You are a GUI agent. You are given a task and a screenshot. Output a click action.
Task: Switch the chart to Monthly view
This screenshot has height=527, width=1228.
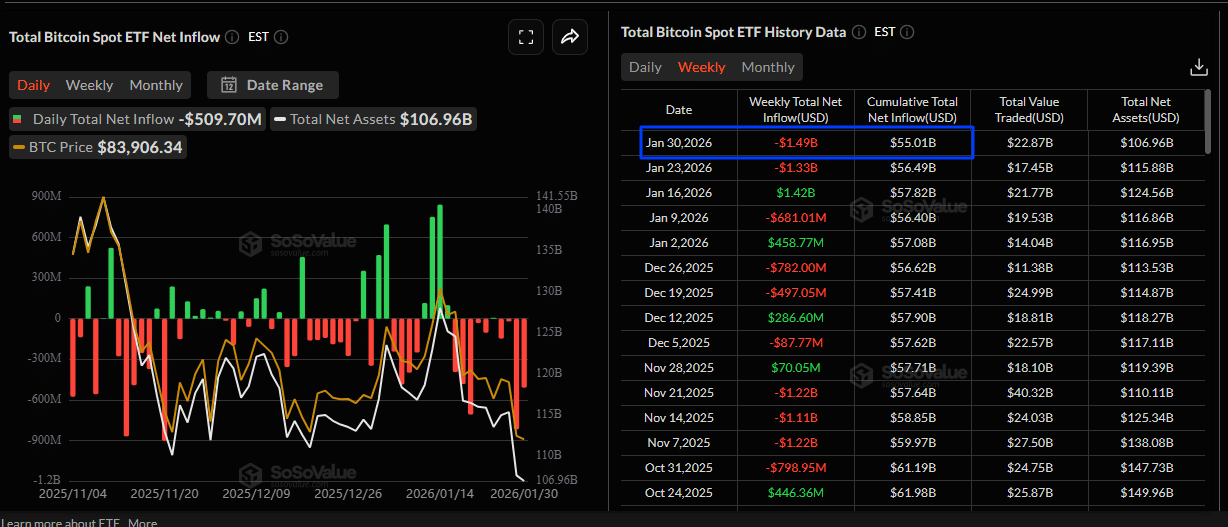(x=156, y=85)
